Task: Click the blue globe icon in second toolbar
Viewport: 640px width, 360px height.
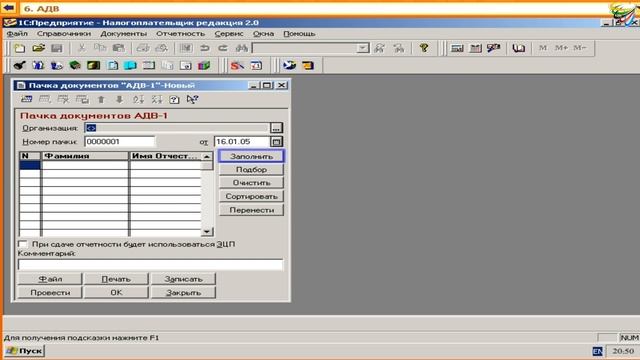Action: pos(289,65)
